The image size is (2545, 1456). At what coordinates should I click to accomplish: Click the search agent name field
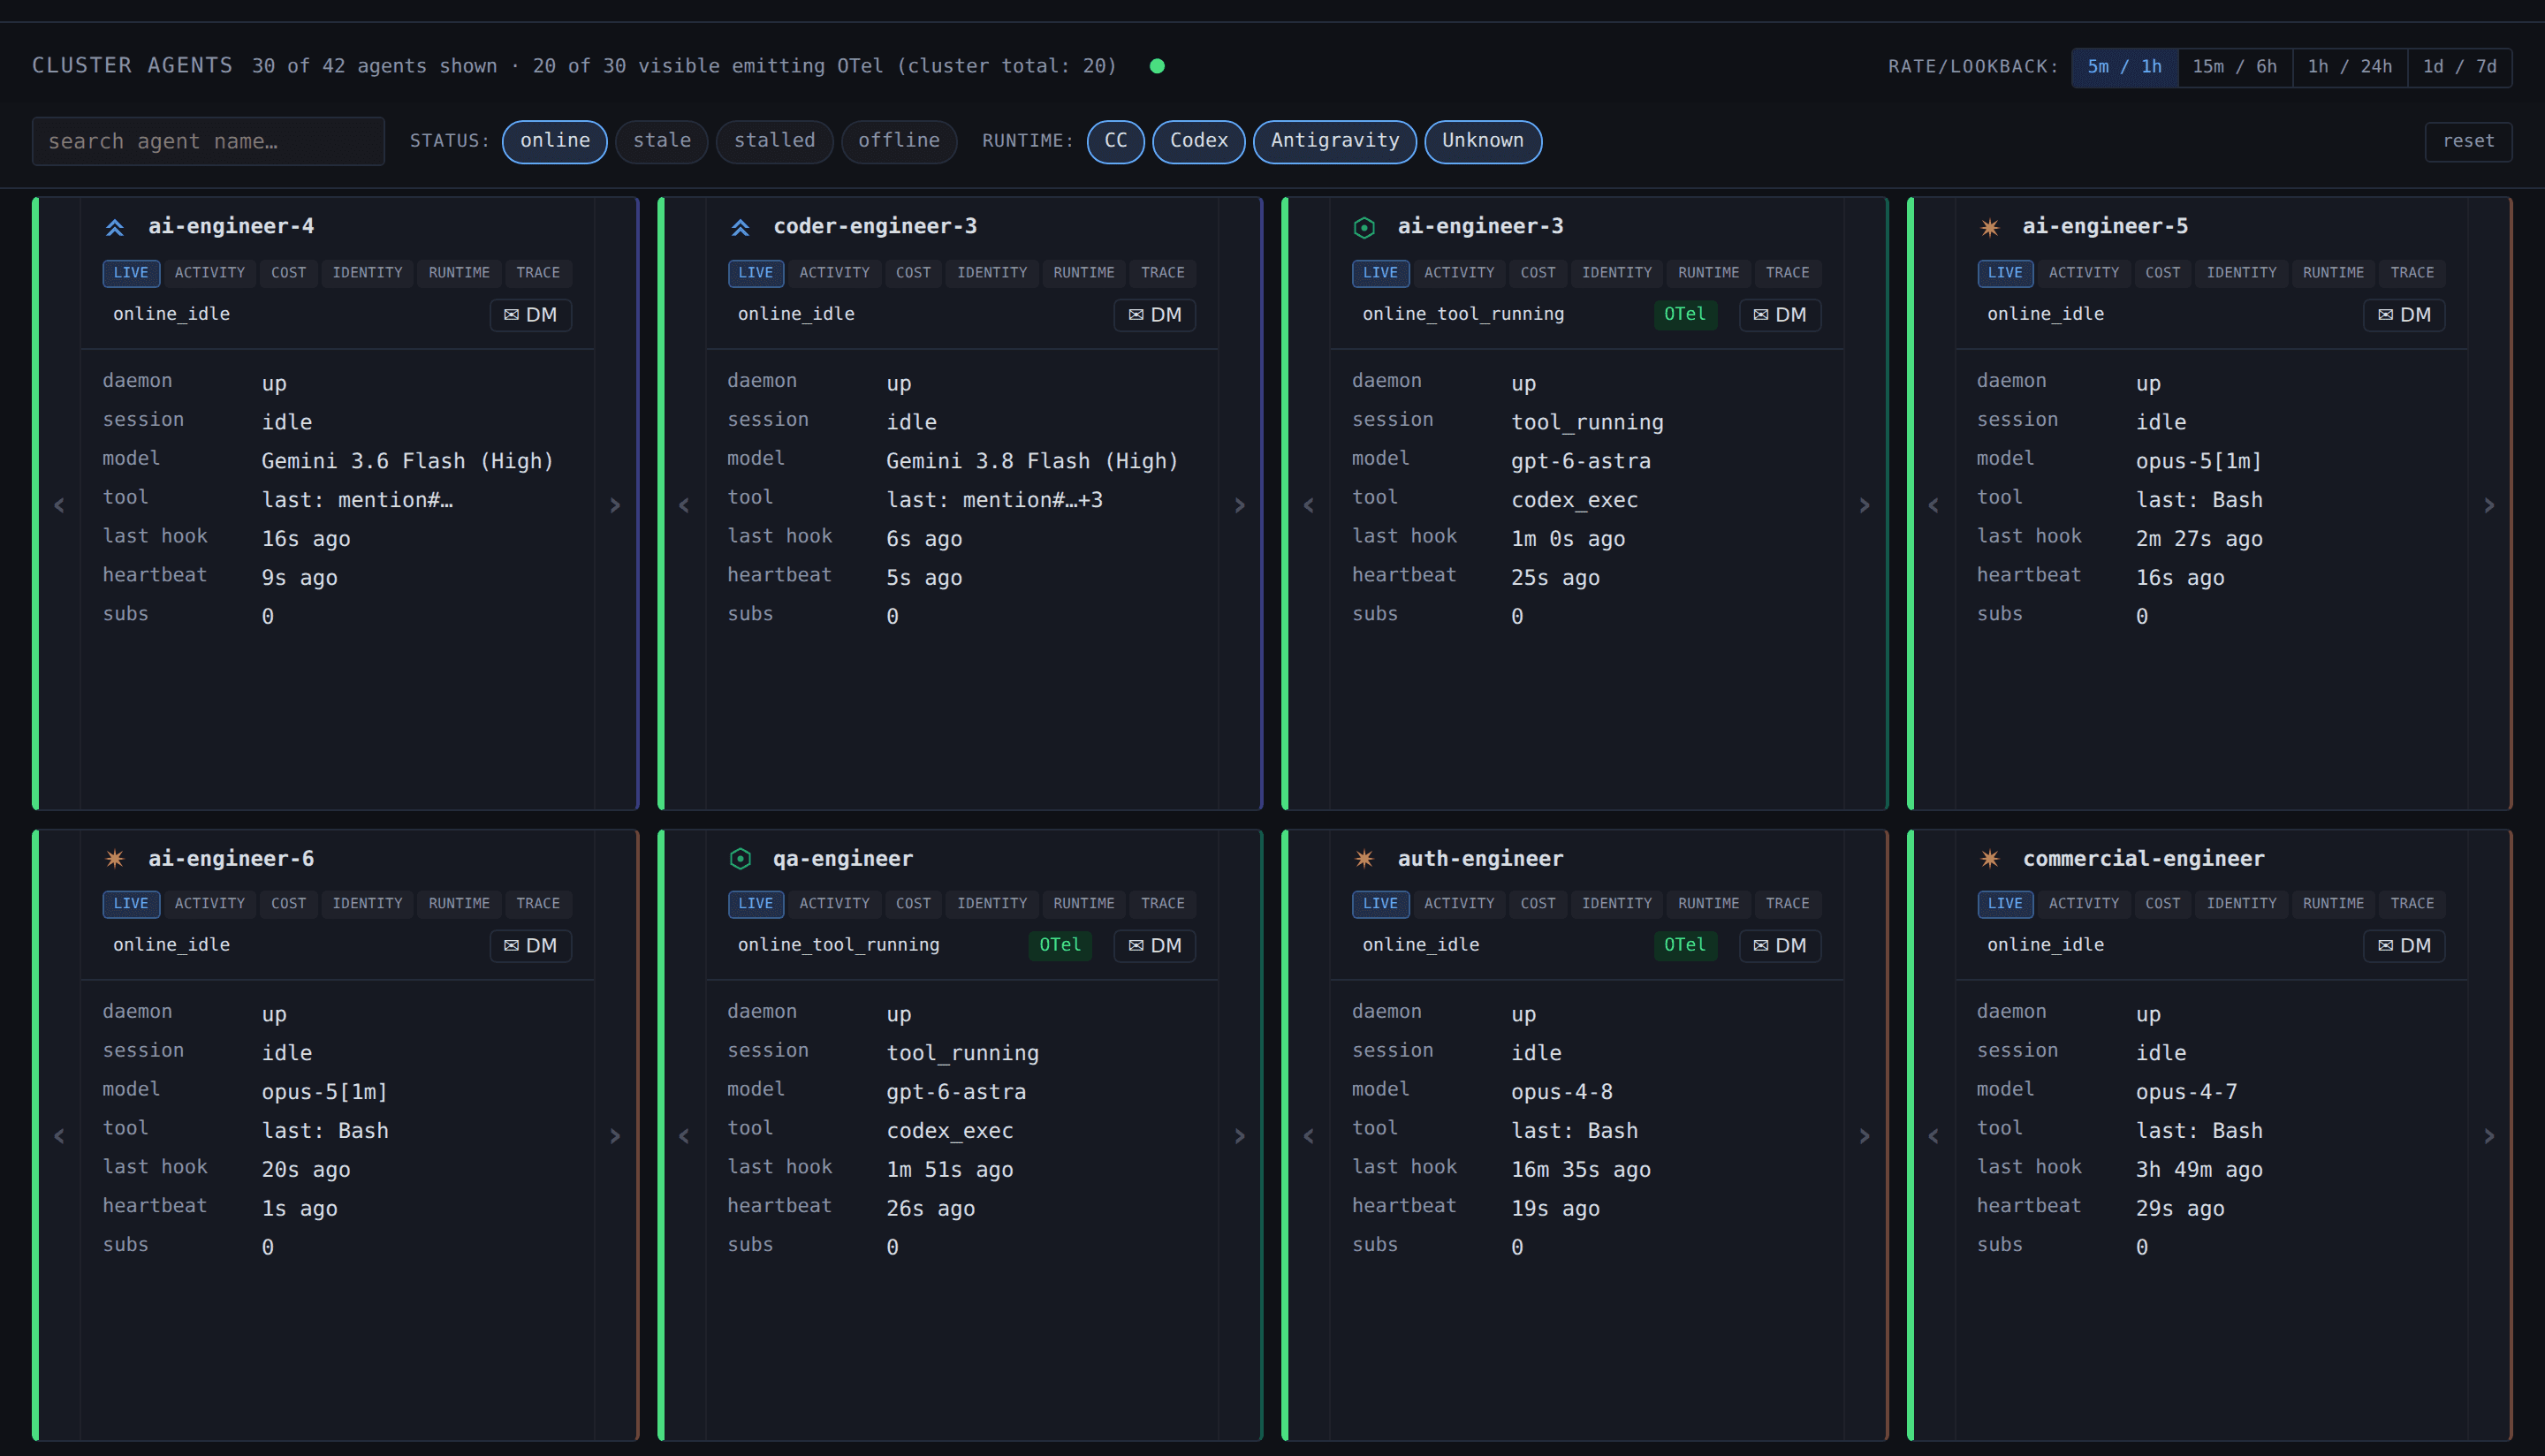pos(208,141)
